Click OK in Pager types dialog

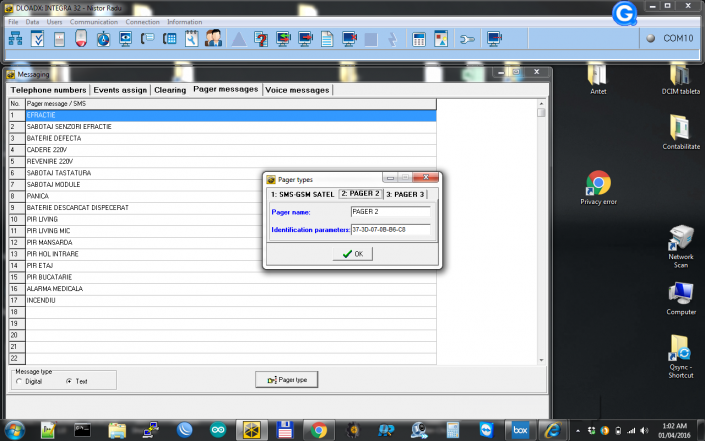pyautogui.click(x=353, y=254)
